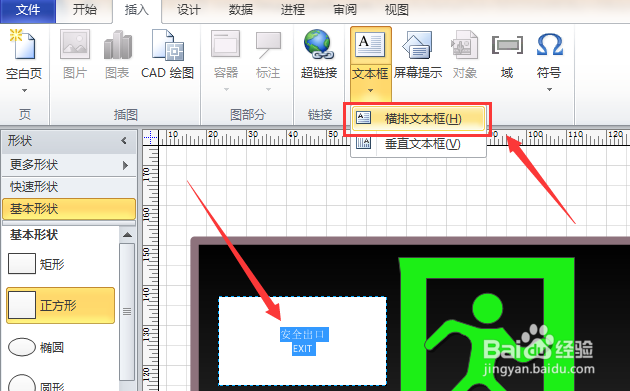The height and width of the screenshot is (391, 630).
Task: Switch to the 视图 ribbon tab
Action: pyautogui.click(x=397, y=10)
